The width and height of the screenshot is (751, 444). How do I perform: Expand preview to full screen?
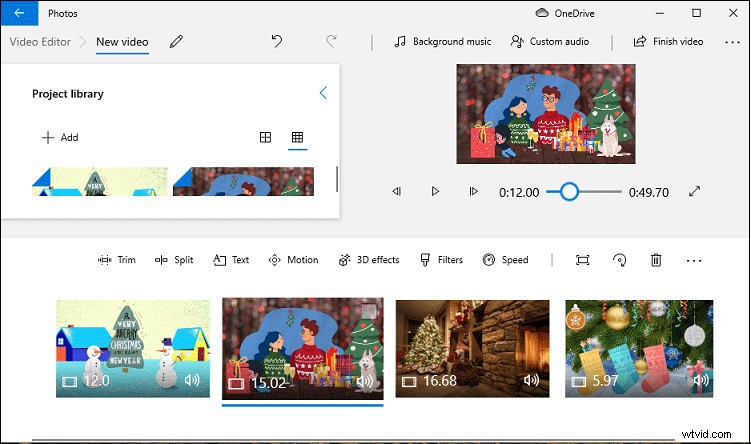click(x=694, y=192)
